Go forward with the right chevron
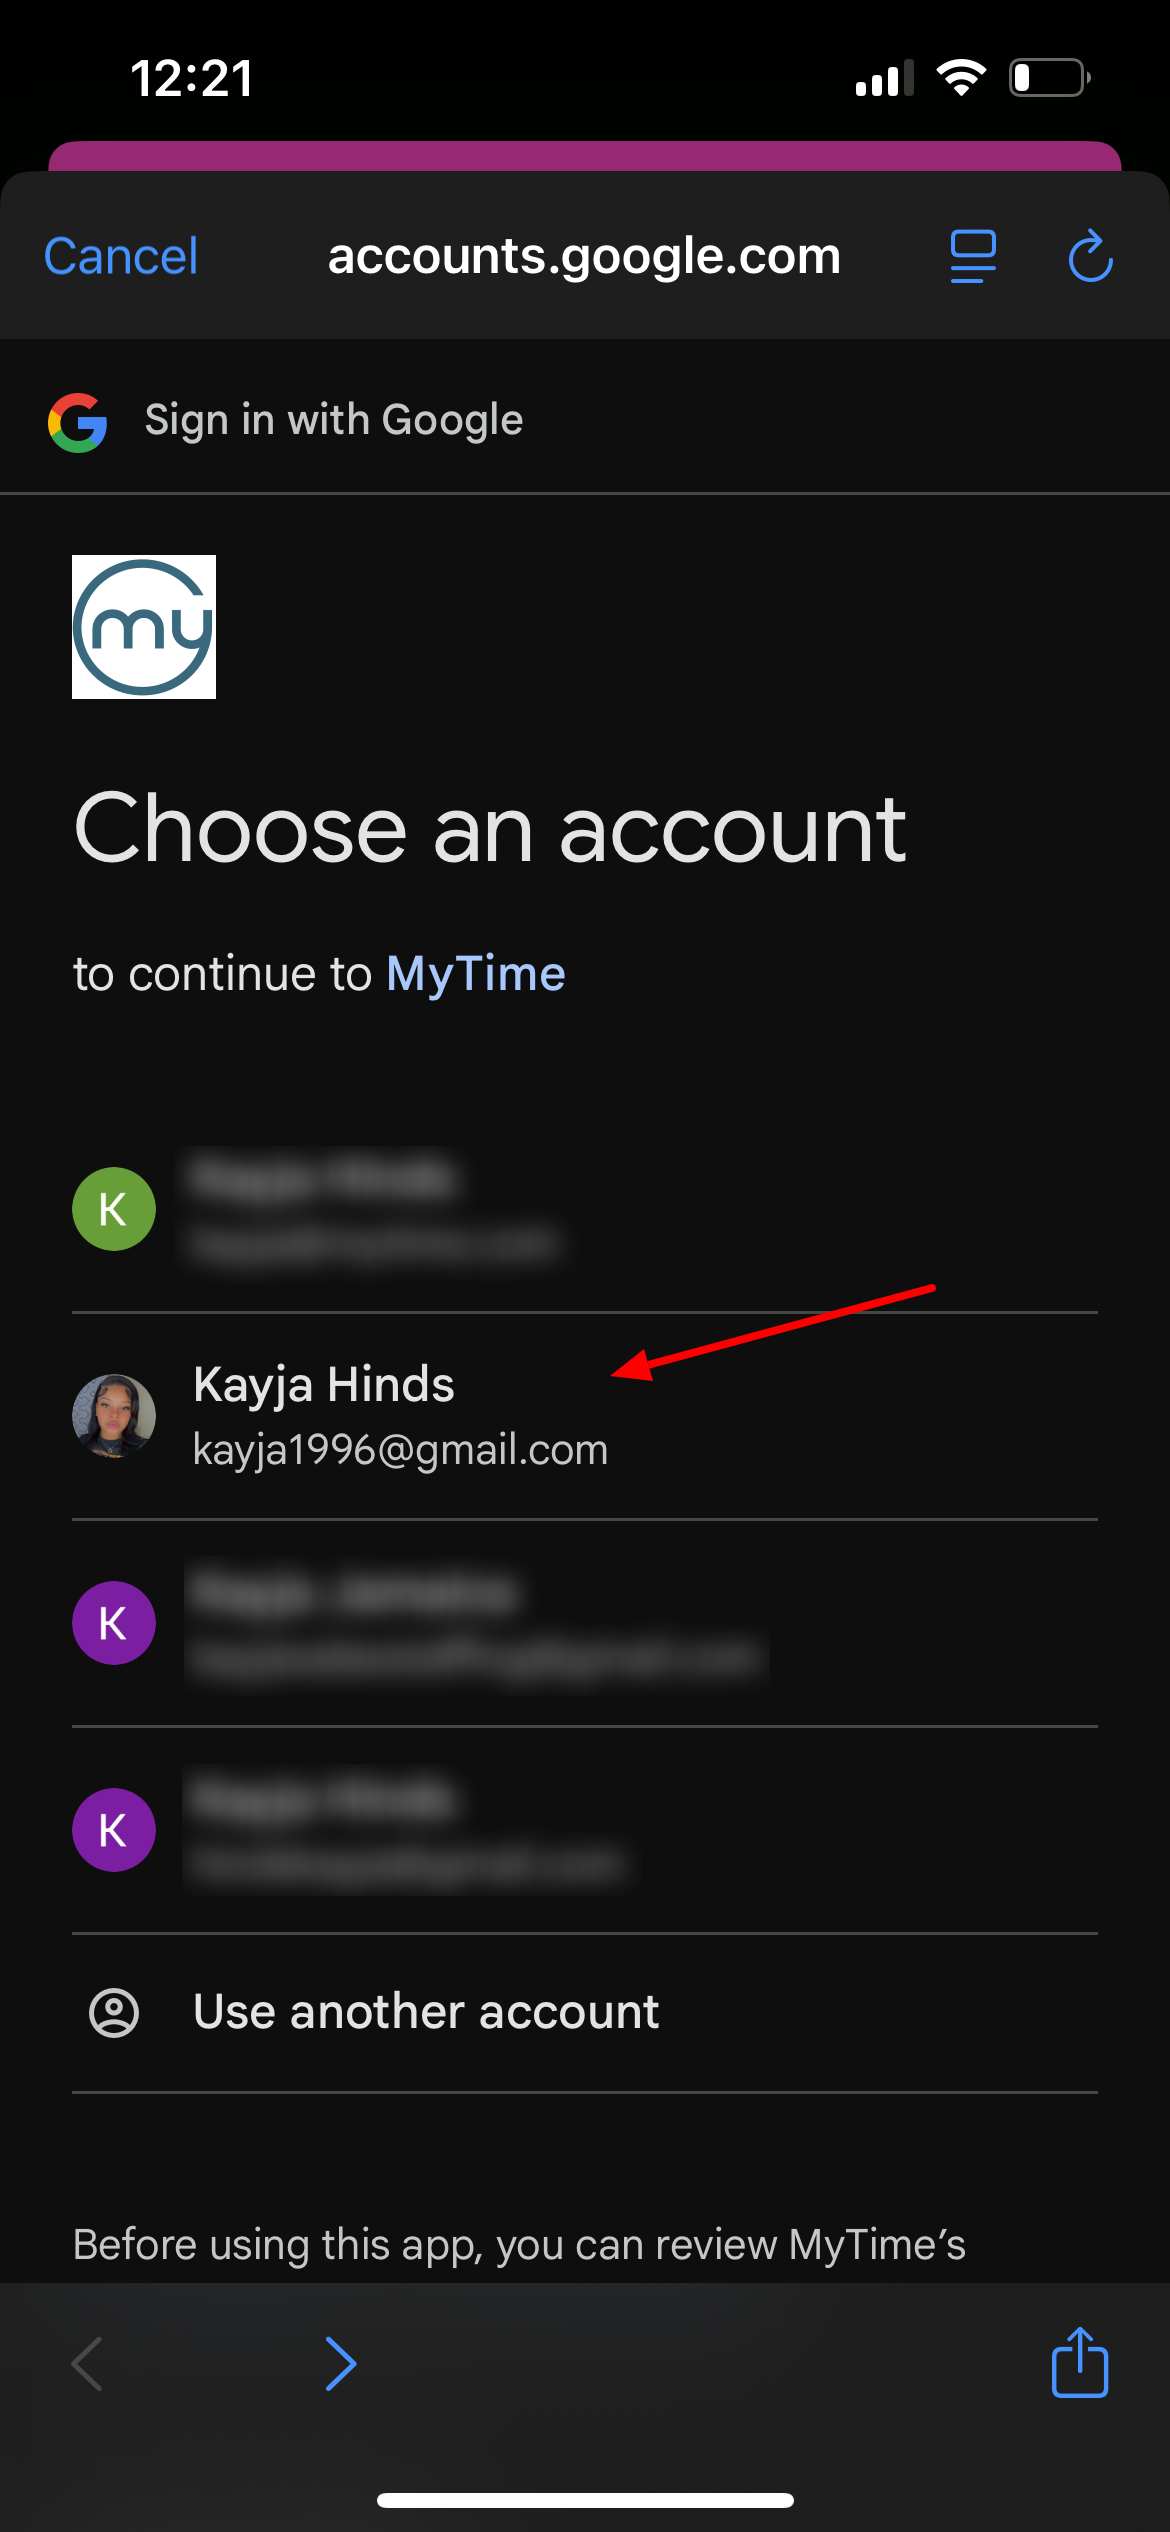1170x2532 pixels. tap(341, 2364)
